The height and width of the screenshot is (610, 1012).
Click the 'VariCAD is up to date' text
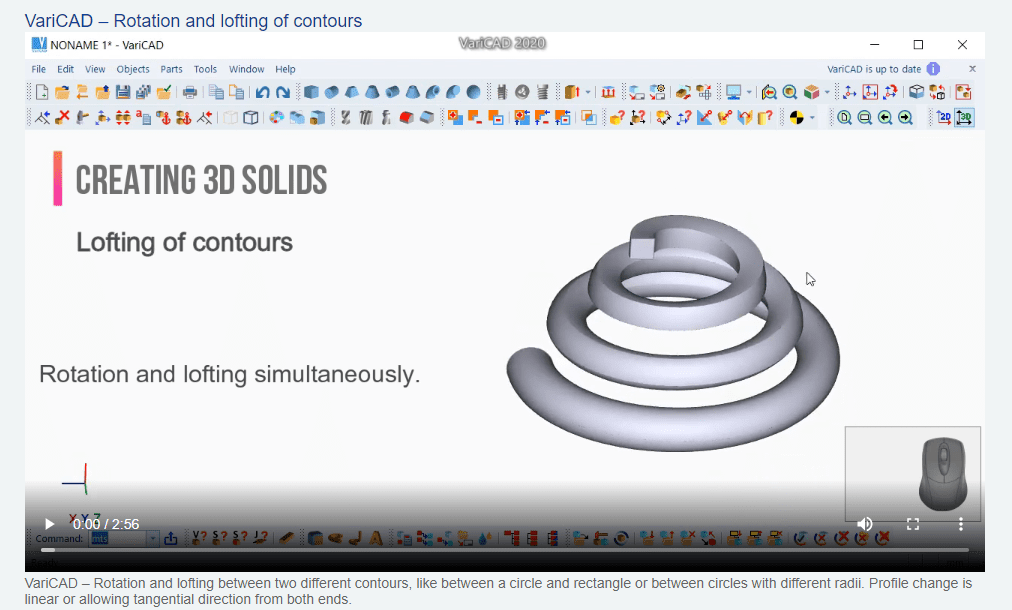(x=874, y=69)
